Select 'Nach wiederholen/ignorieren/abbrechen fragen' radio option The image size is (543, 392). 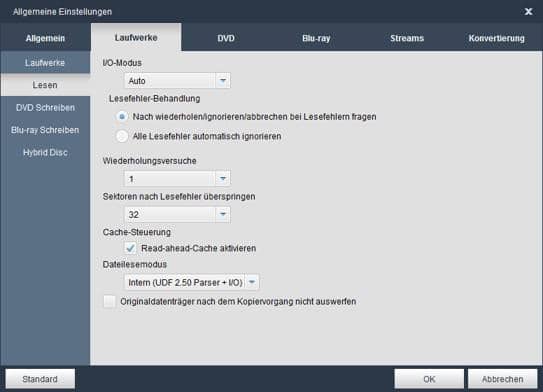(122, 117)
